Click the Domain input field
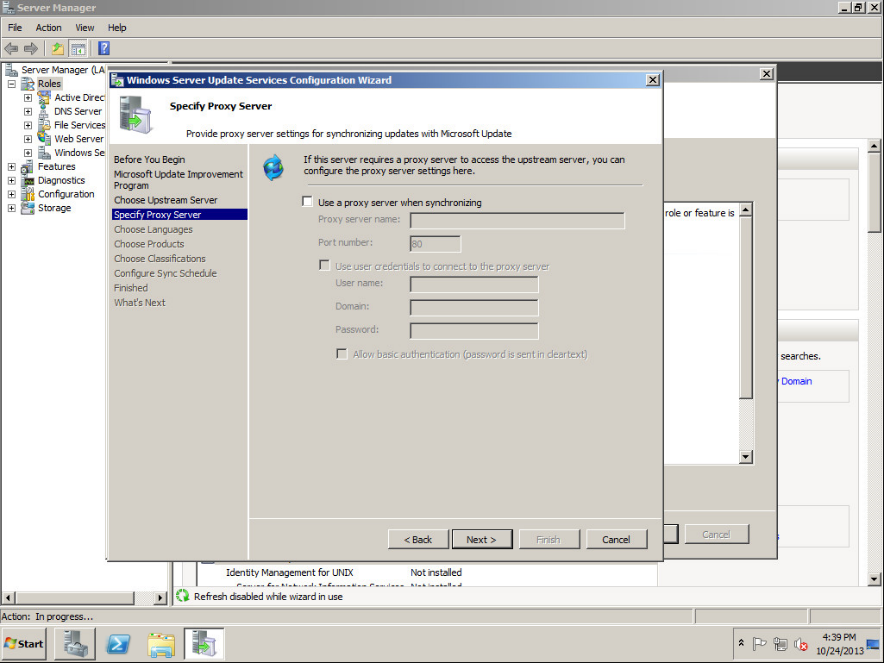 (x=474, y=308)
